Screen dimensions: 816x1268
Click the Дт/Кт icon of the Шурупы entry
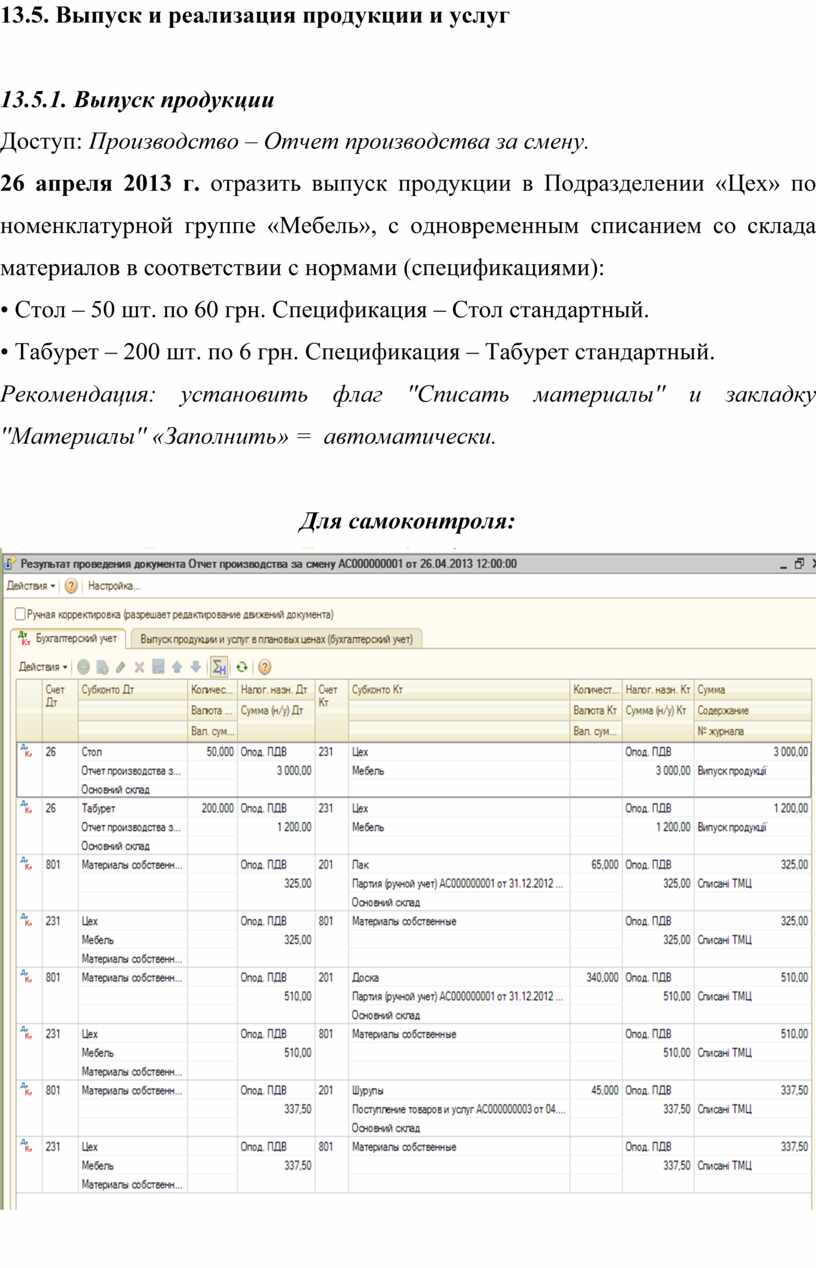pyautogui.click(x=26, y=1090)
